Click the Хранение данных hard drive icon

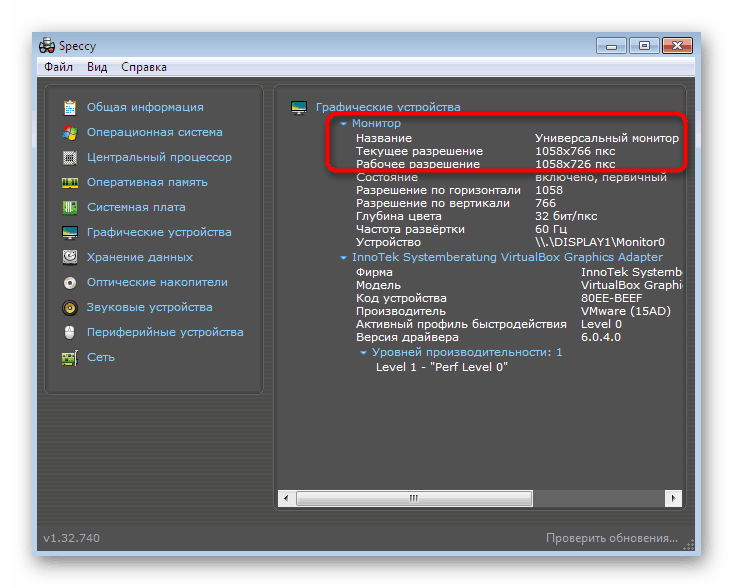pyautogui.click(x=70, y=258)
